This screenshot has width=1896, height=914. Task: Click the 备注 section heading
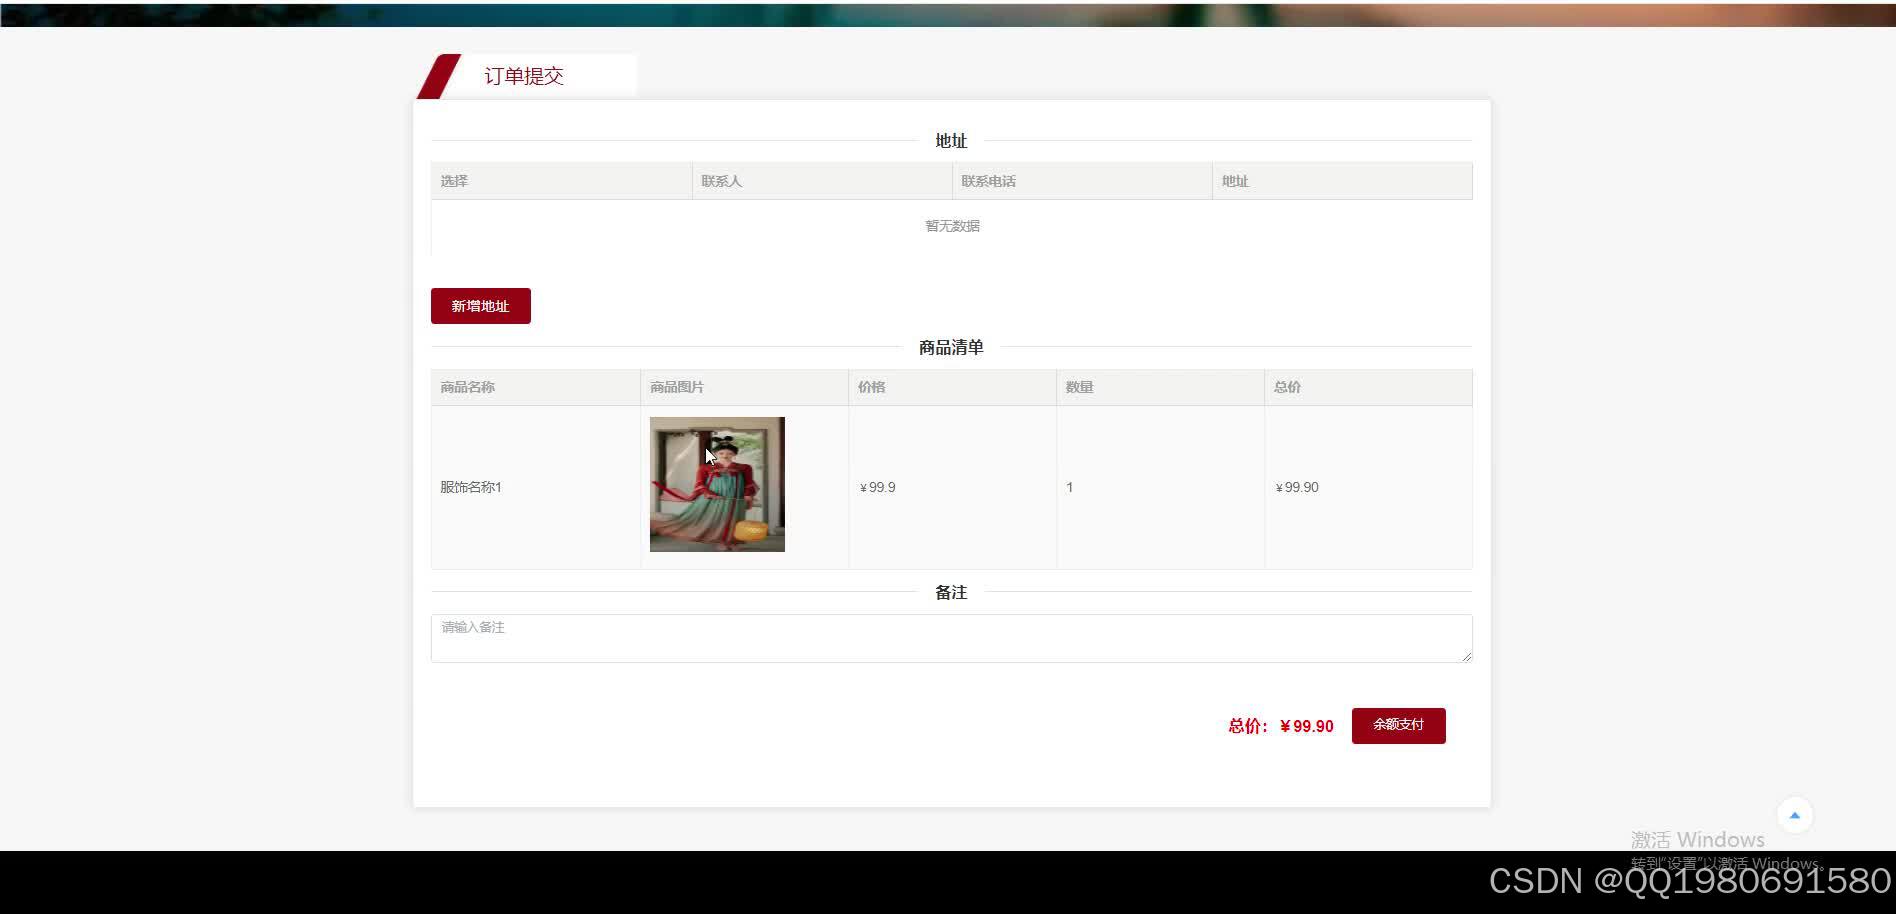(951, 592)
